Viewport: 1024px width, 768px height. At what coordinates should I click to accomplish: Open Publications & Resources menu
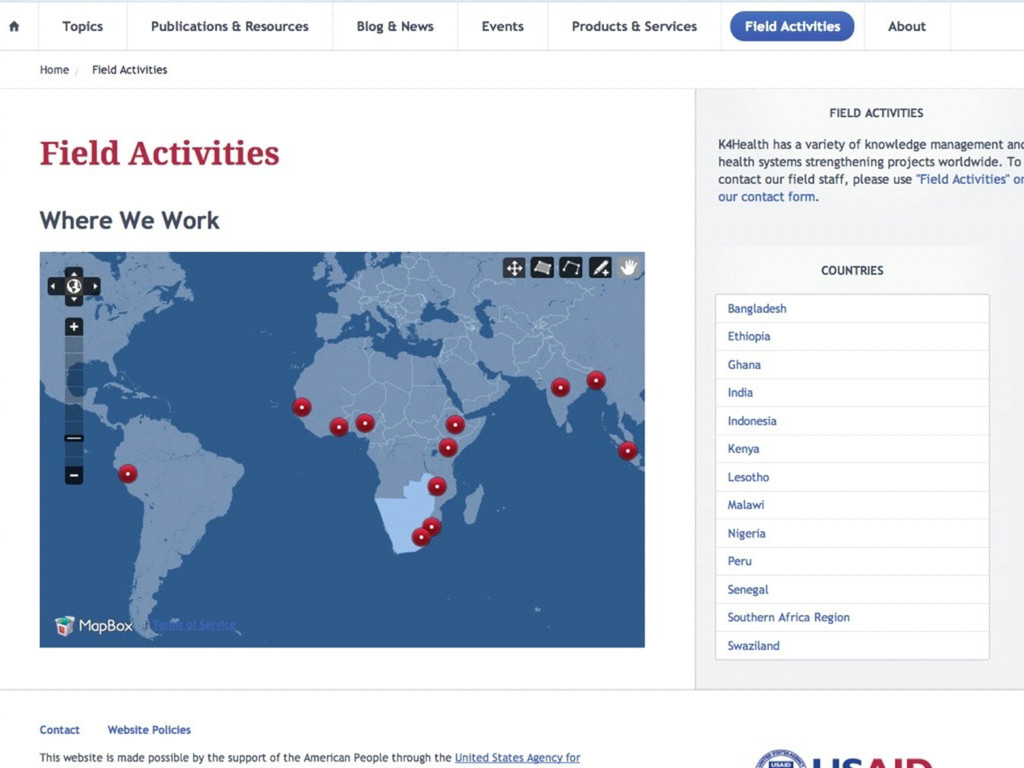click(230, 26)
